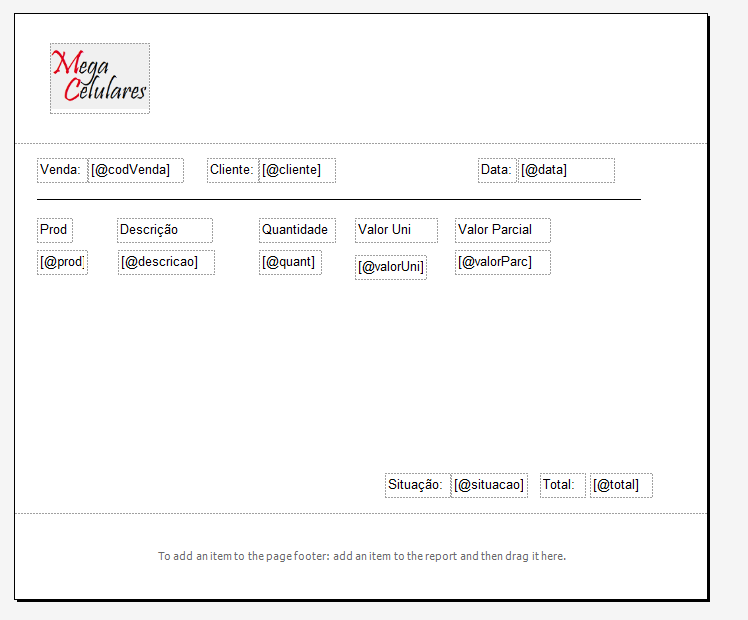748x620 pixels.
Task: Click the [@cliente] placeholder field
Action: (x=297, y=170)
